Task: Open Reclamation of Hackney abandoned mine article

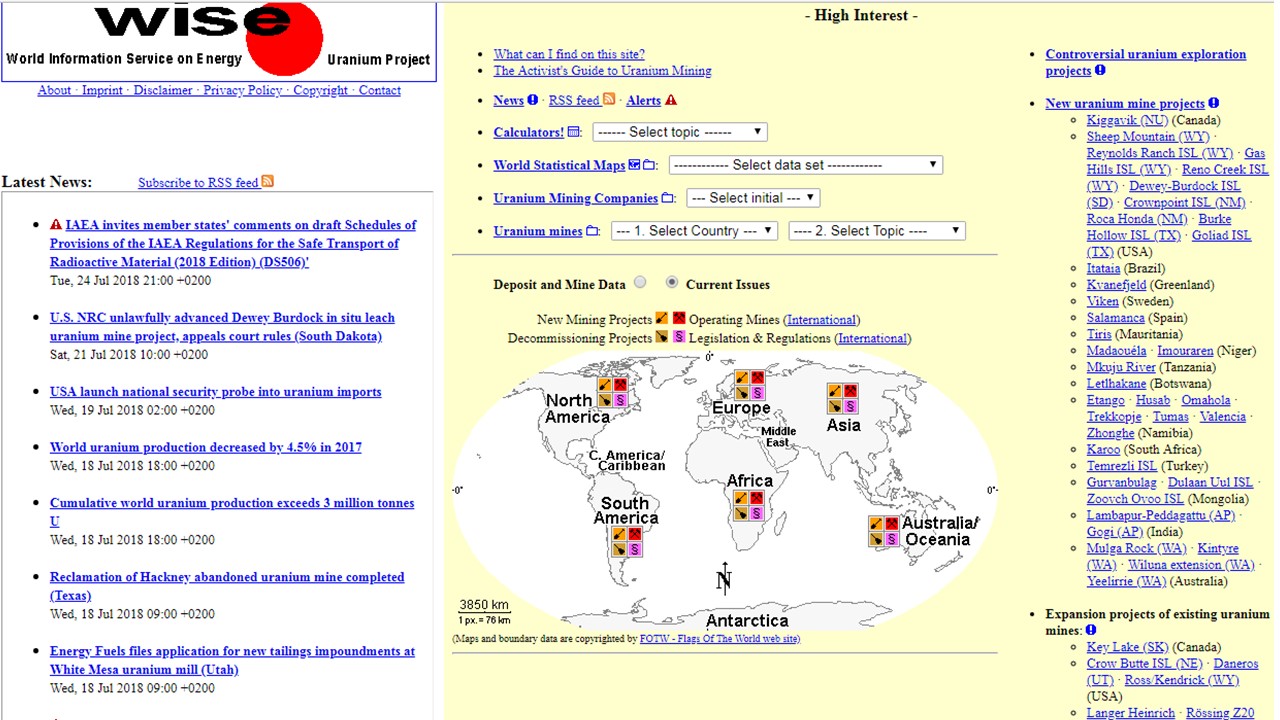Action: click(x=227, y=586)
